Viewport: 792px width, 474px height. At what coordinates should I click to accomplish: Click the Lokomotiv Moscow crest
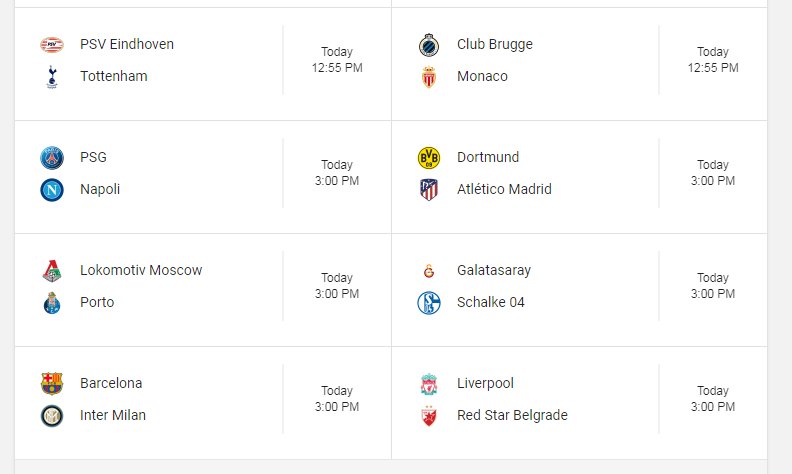[52, 271]
